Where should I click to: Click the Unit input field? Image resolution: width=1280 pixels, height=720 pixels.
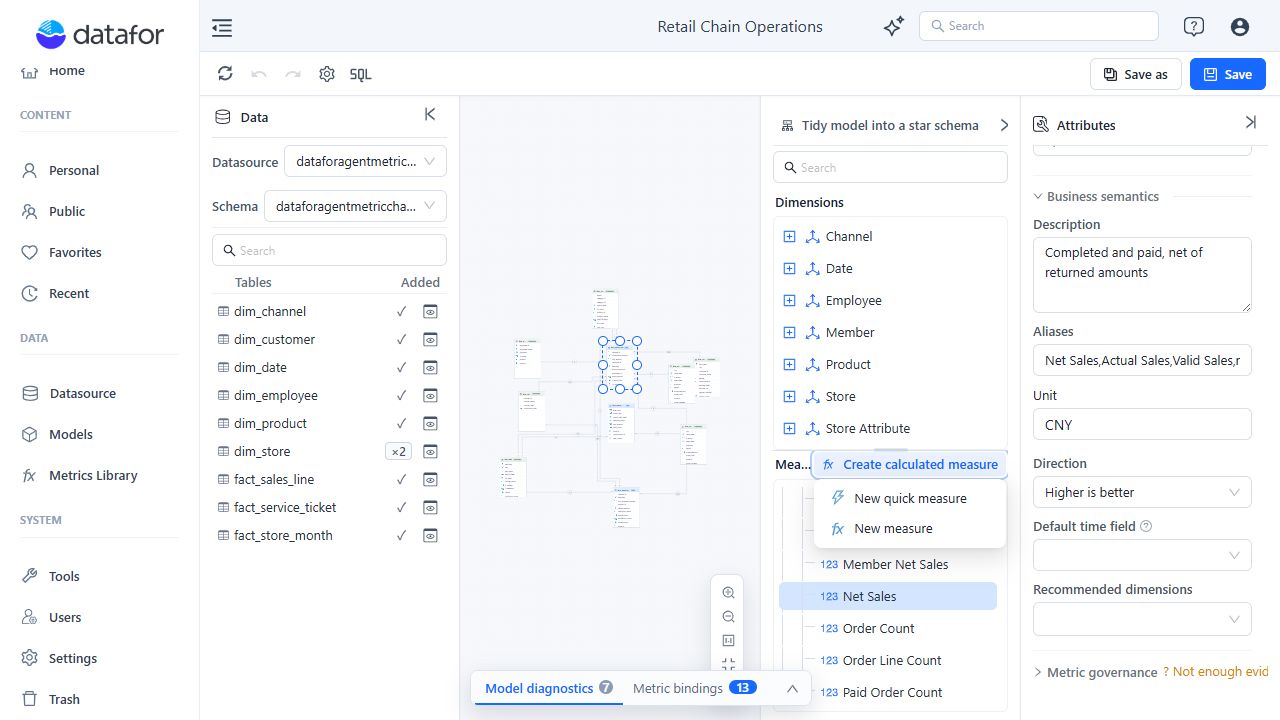[1142, 424]
